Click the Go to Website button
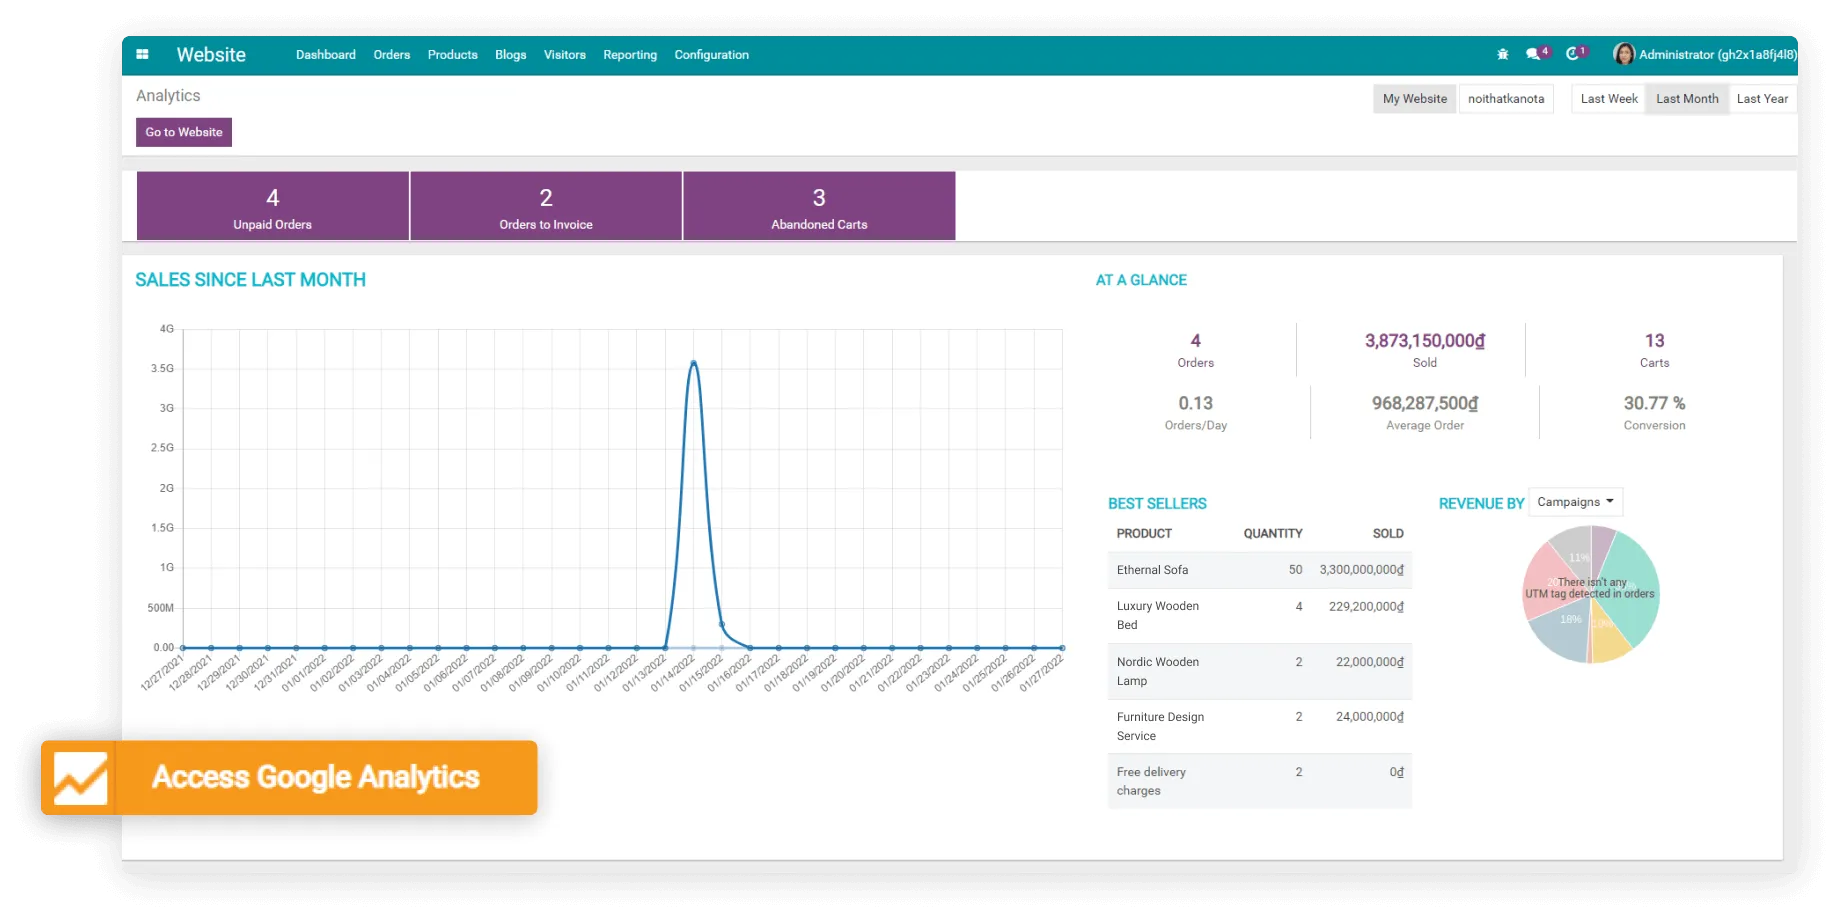 (184, 132)
